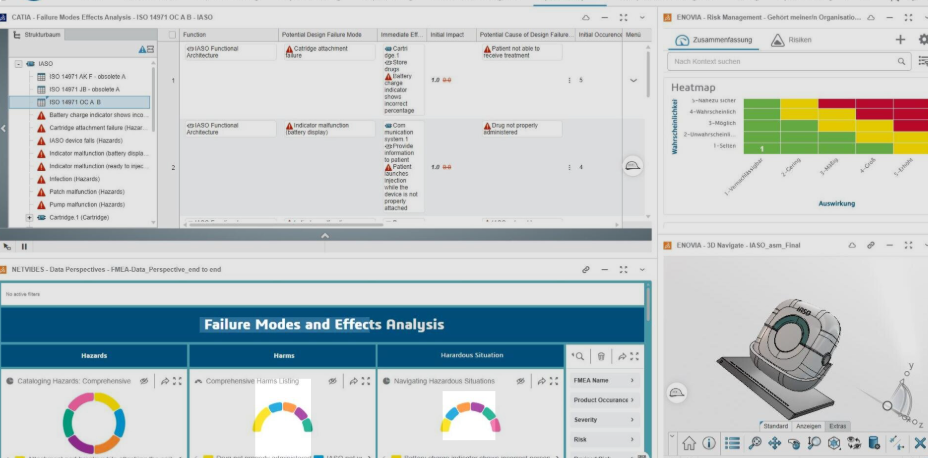The width and height of the screenshot is (928, 458).
Task: Click the green heatmap cell labeled 1
Action: [762, 149]
